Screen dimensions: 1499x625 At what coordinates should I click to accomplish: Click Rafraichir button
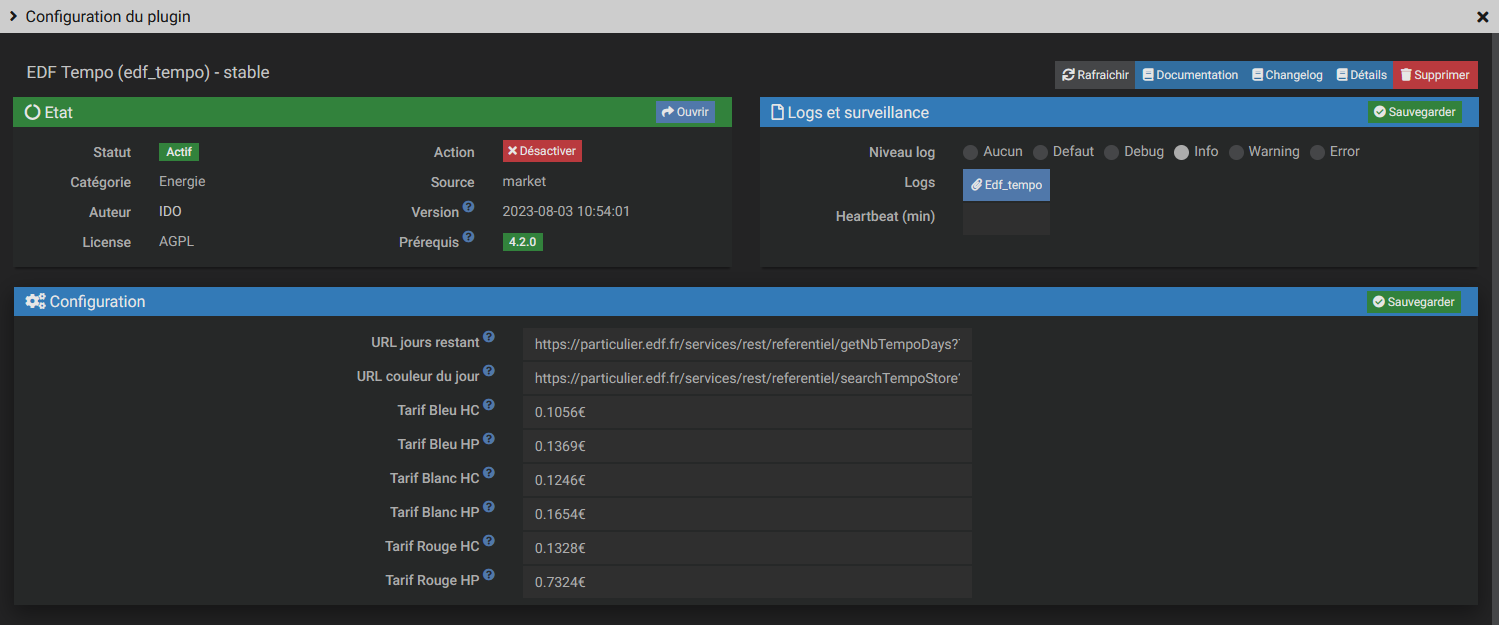1095,75
